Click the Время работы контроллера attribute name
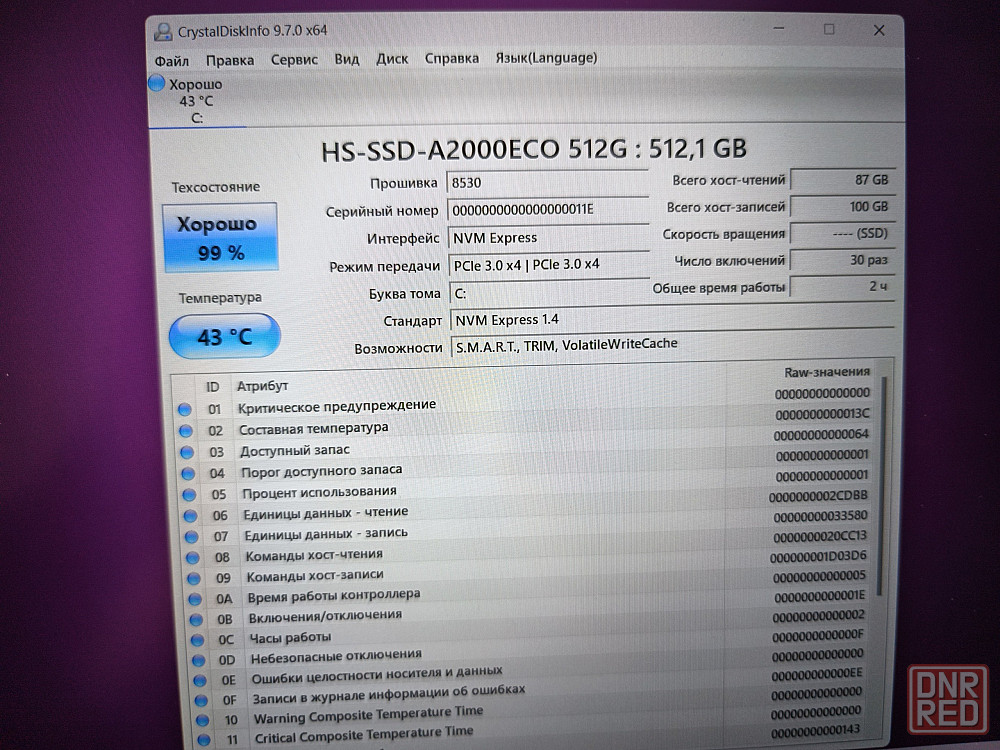This screenshot has width=1000, height=750. point(334,596)
